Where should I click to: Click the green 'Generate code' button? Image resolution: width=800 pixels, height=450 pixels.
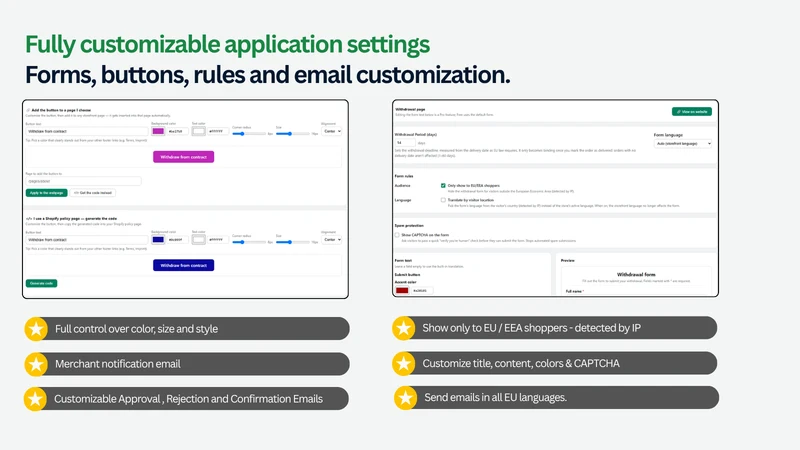(41, 283)
